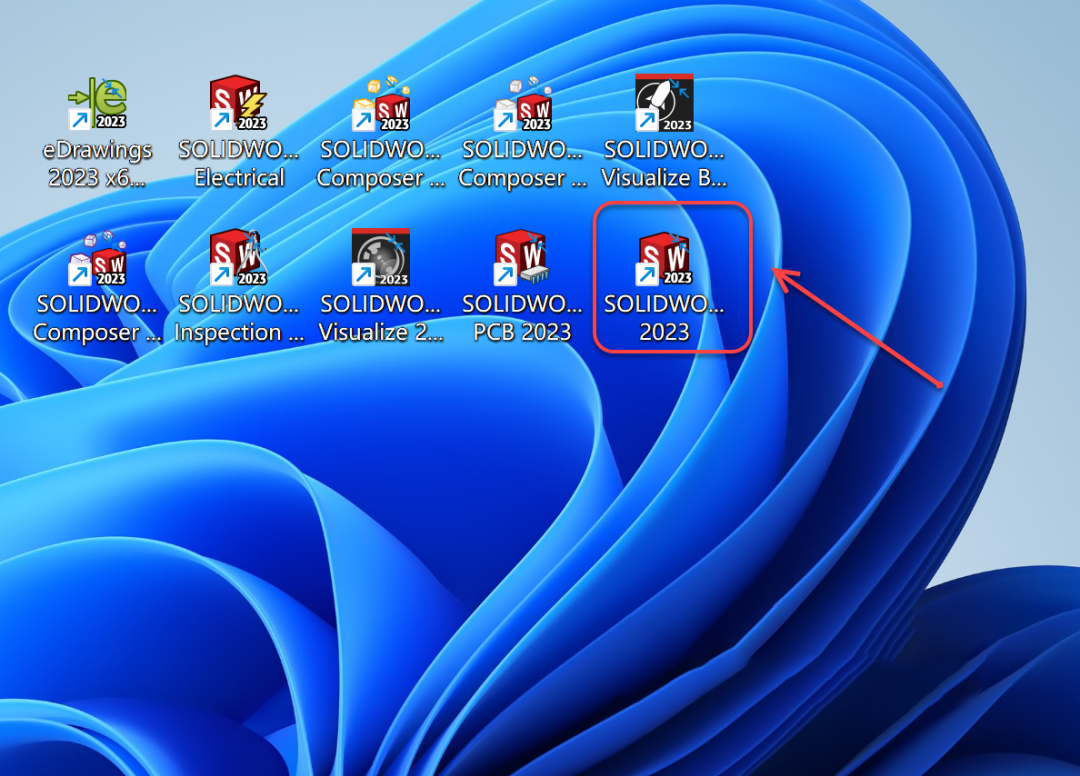1080x776 pixels.
Task: Click the SOLIDWORKS Electrical lightning bolt icon
Action: click(x=239, y=104)
